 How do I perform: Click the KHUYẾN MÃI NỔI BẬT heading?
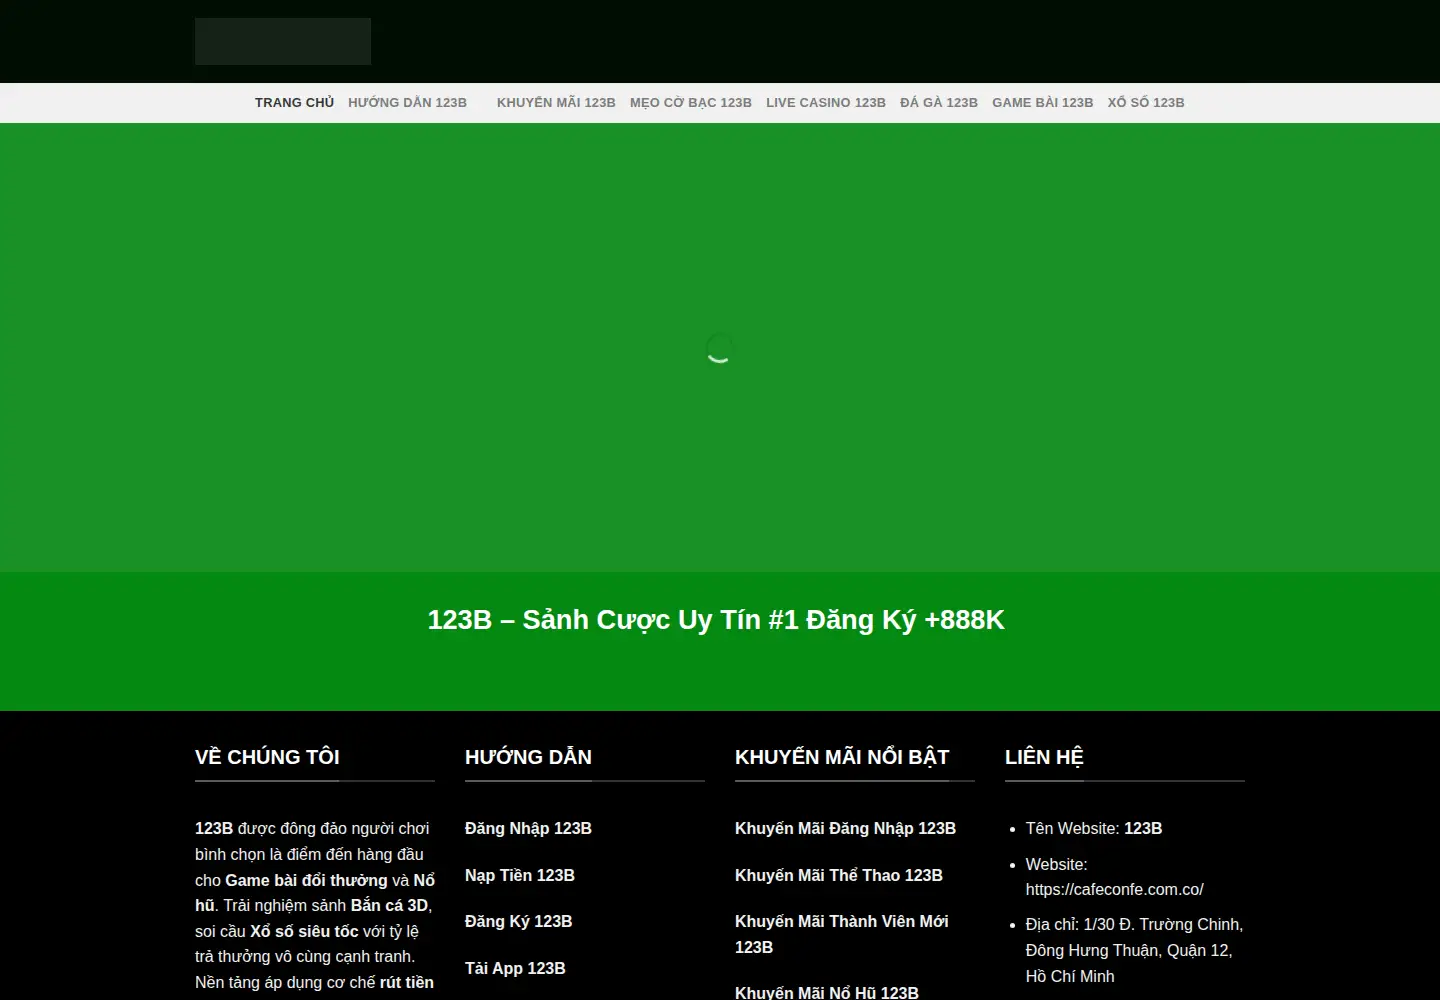[842, 757]
